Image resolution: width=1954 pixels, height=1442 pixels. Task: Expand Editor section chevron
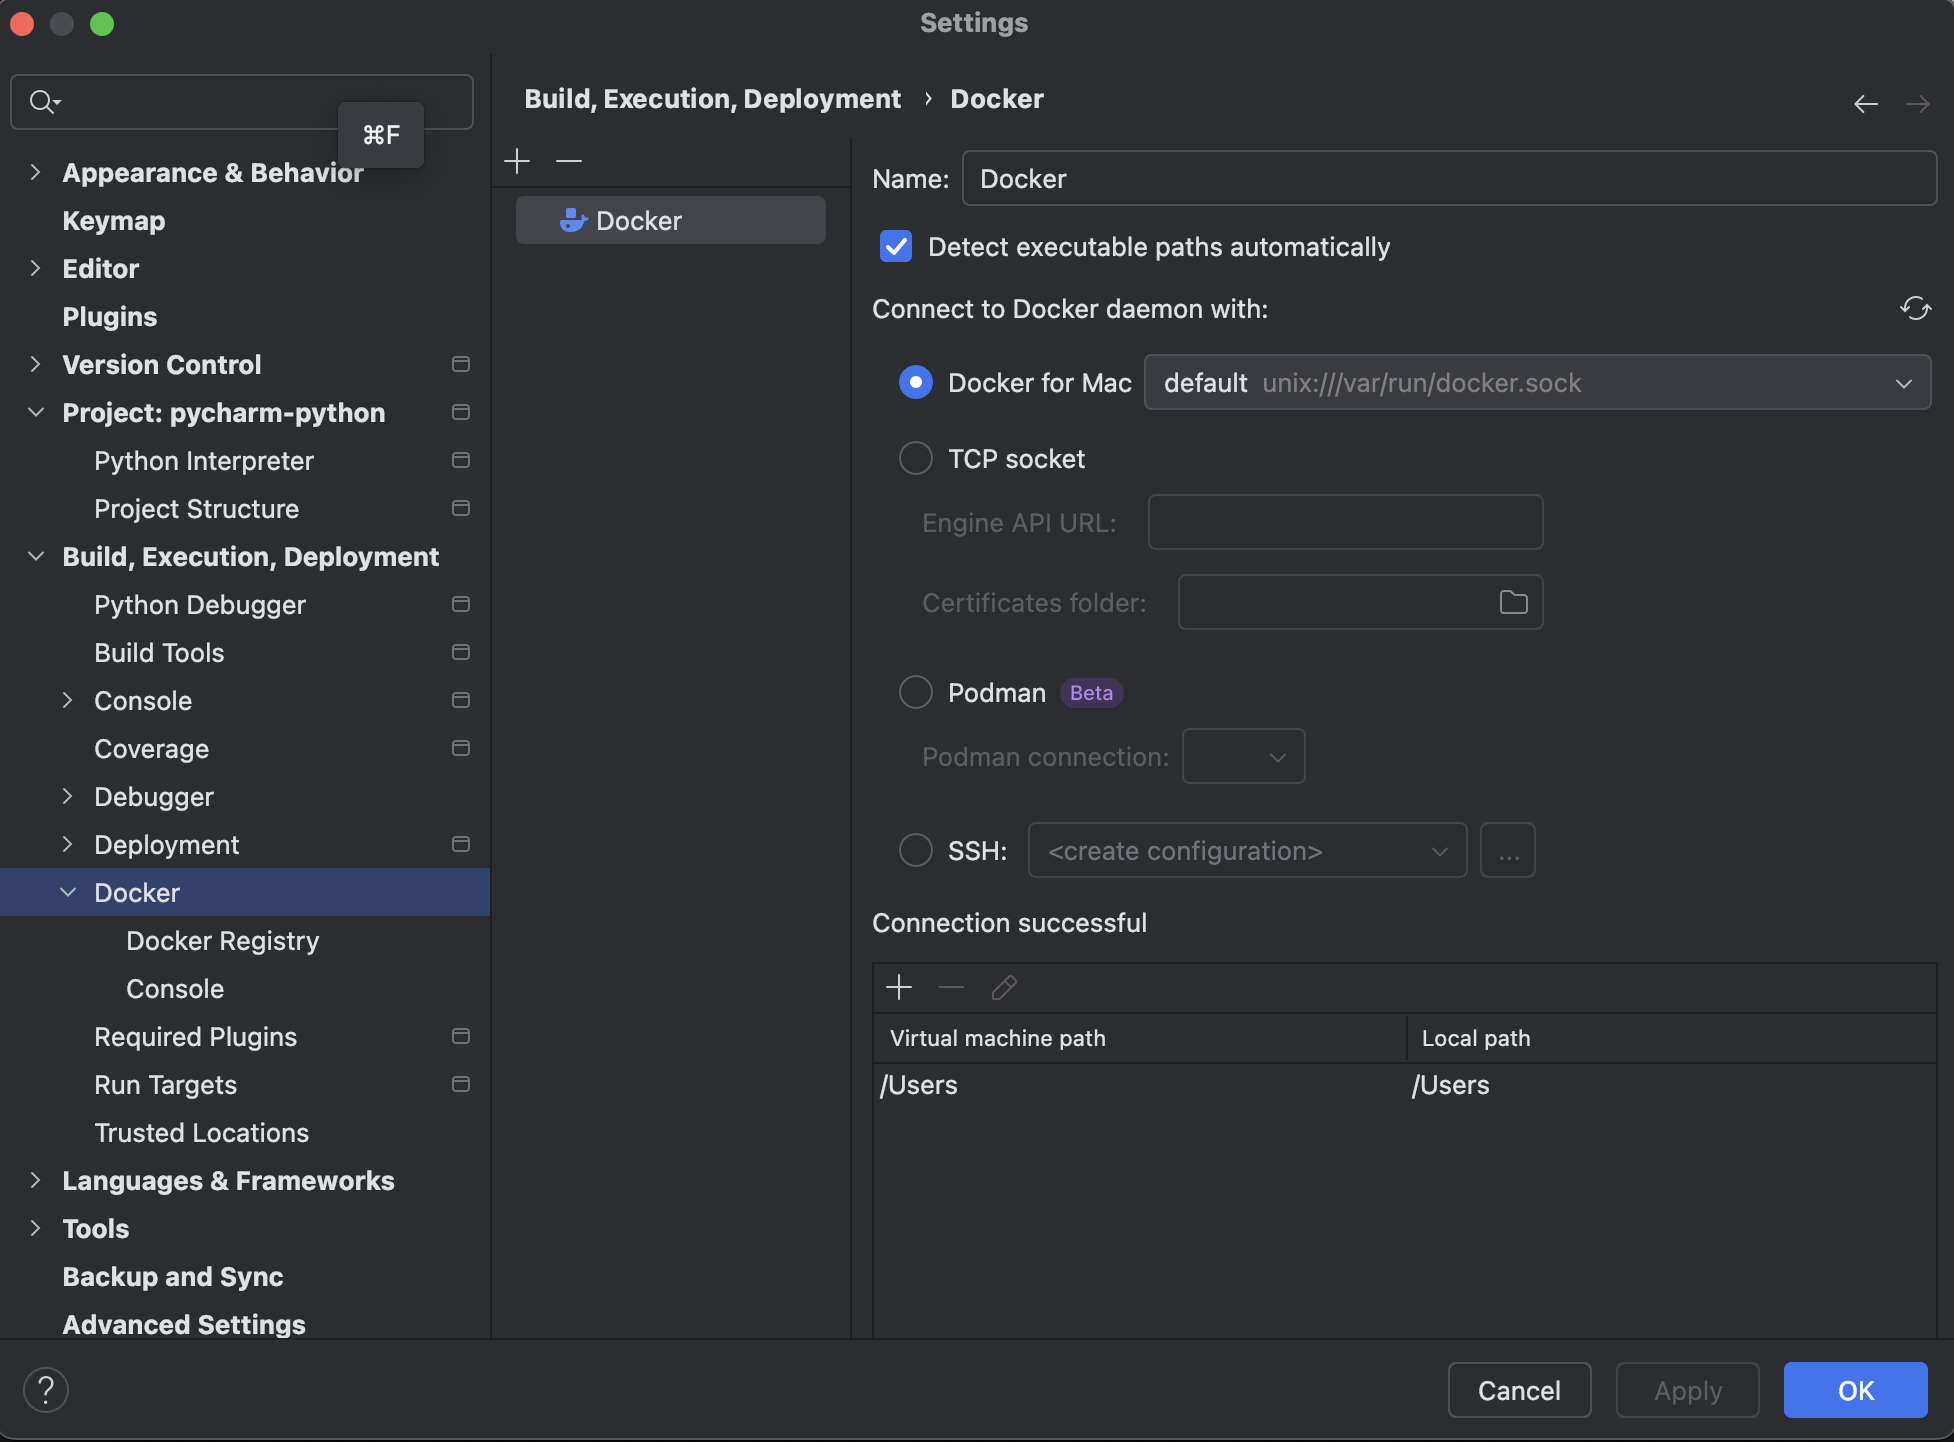point(35,268)
